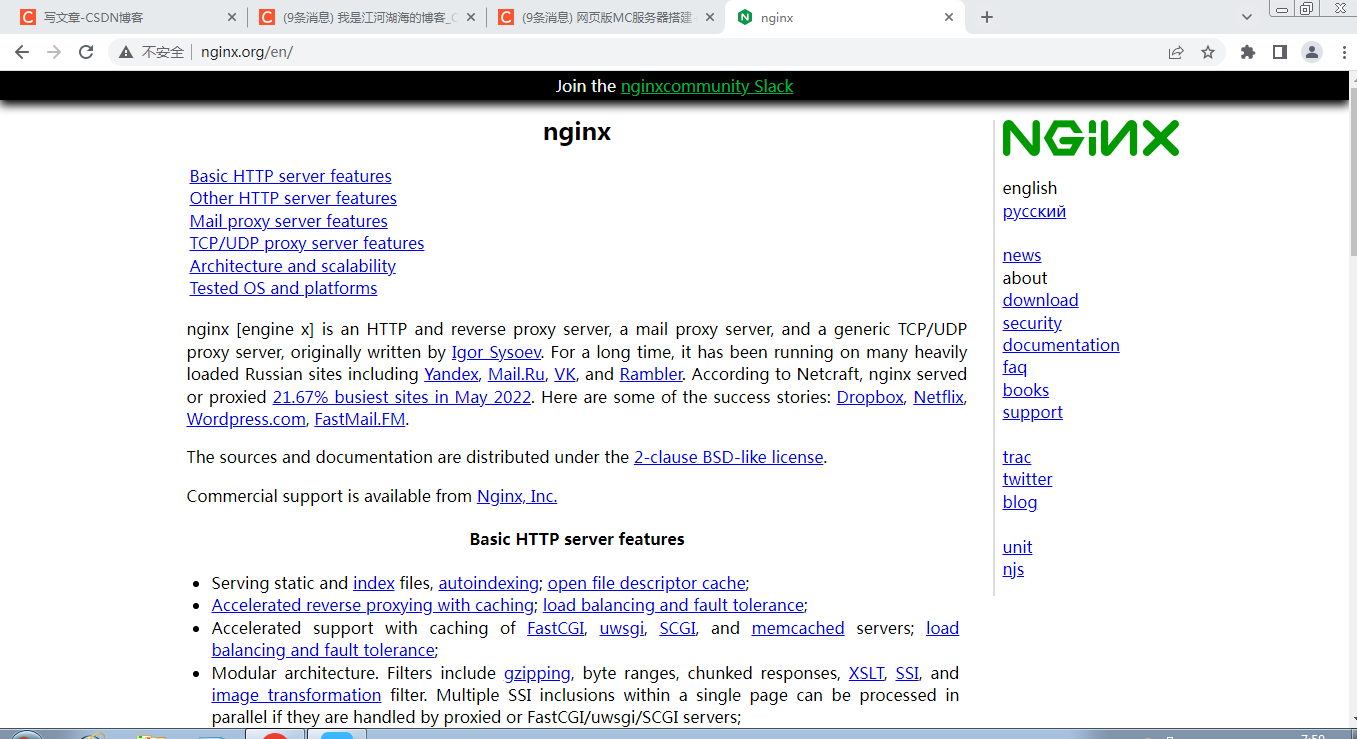
Task: Open the memcached link
Action: [x=798, y=628]
